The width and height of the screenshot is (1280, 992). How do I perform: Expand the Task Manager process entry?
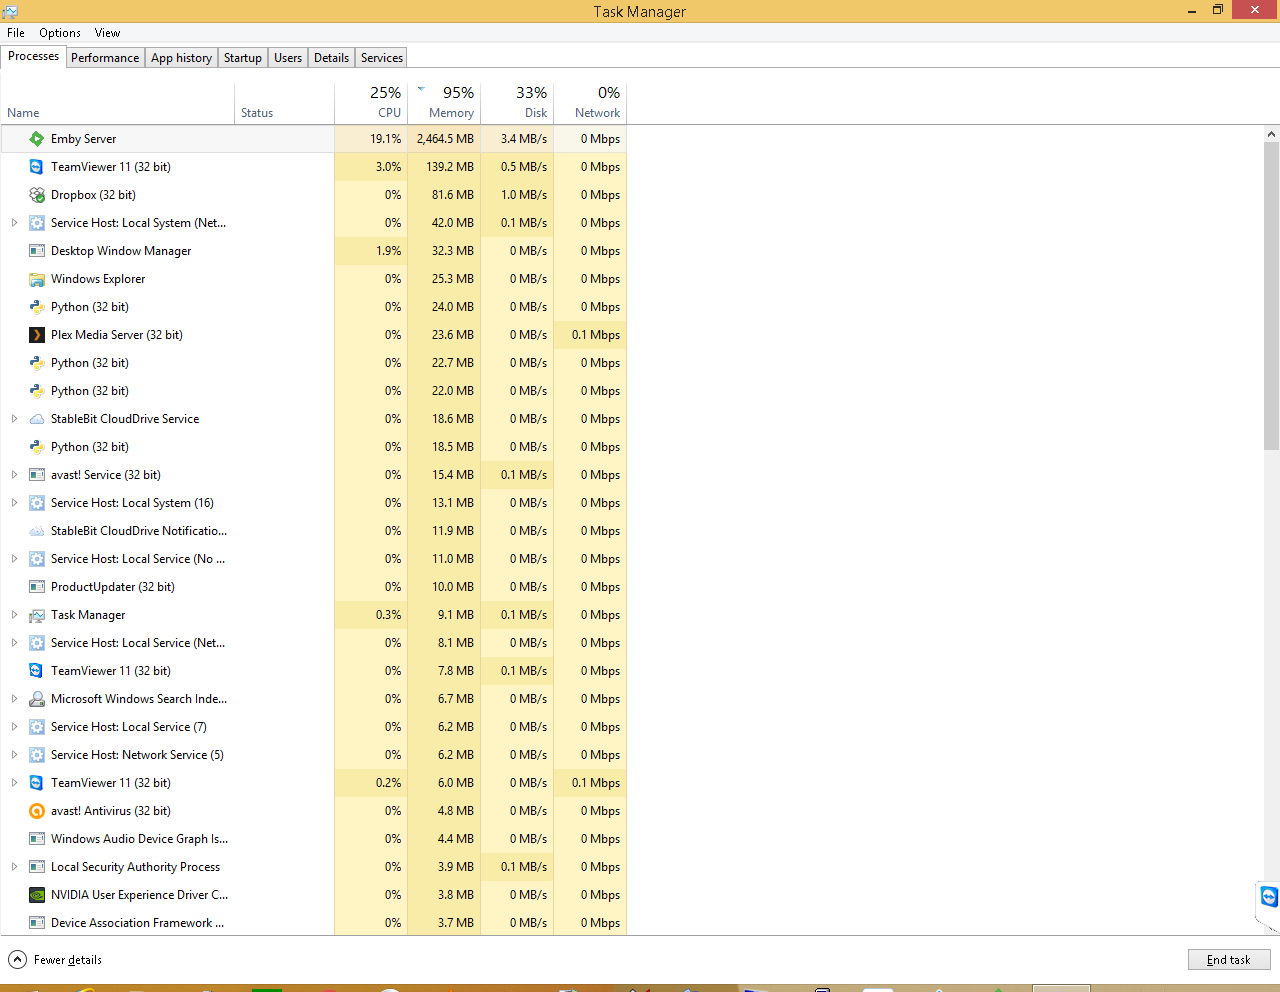tap(14, 615)
